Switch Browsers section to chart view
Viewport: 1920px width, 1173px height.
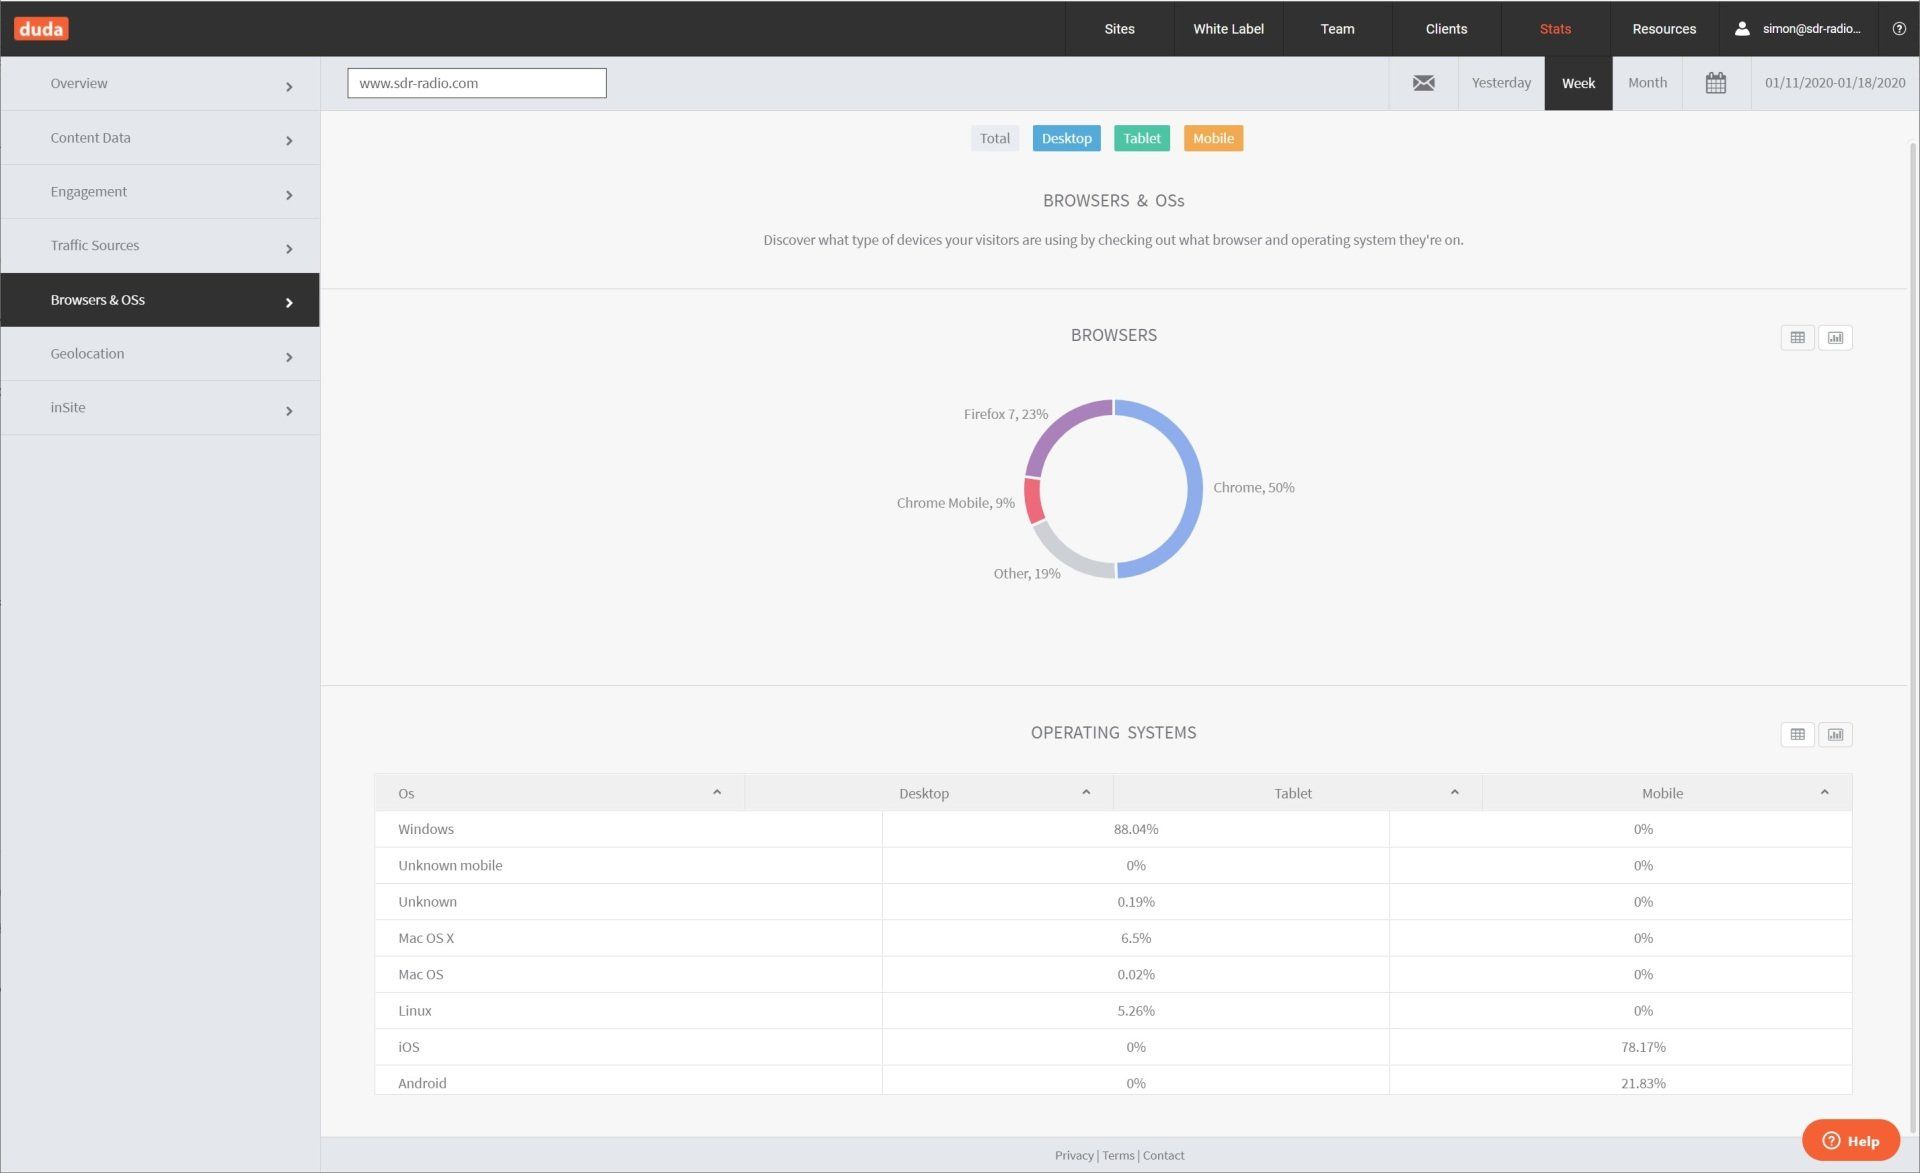pyautogui.click(x=1835, y=338)
